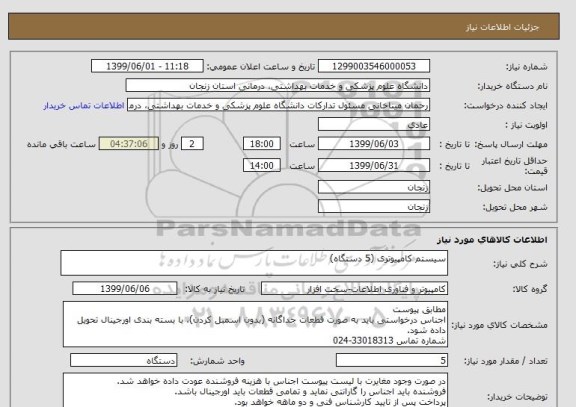This screenshot has height=407, width=576.
Task: Click the شرح کلی نیاز text box
Action: (254, 263)
